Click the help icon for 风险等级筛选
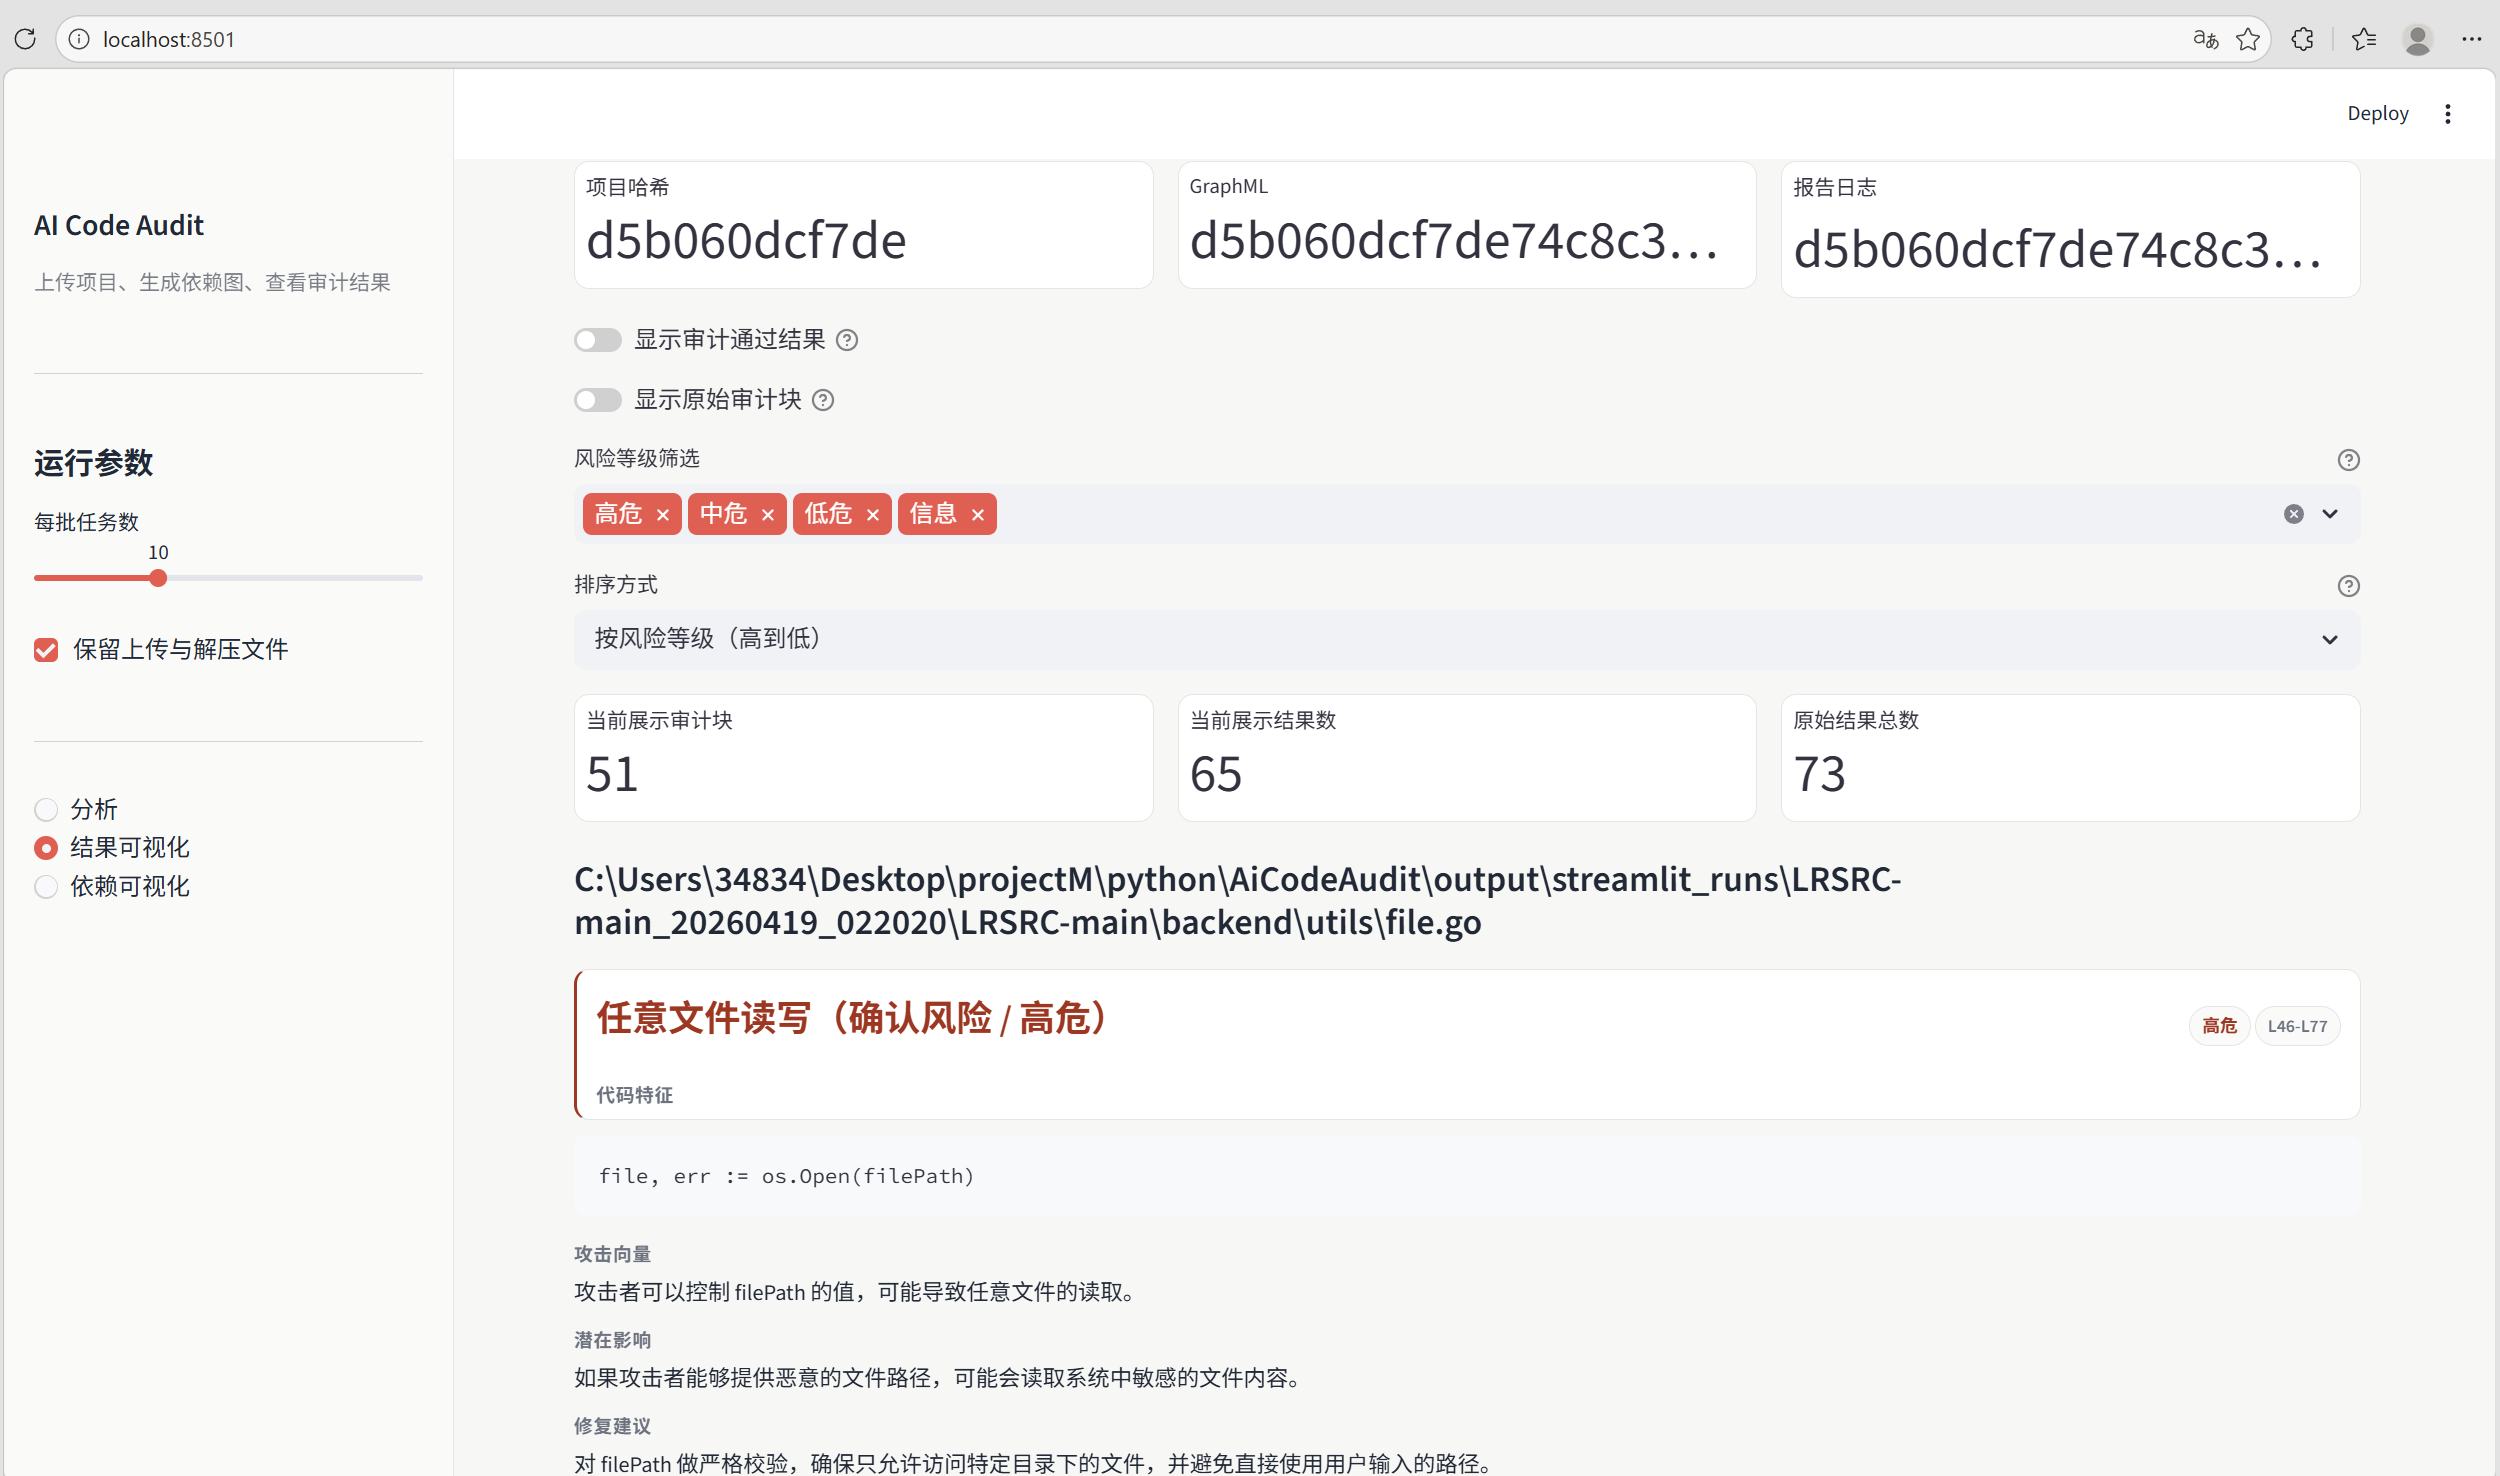2500x1476 pixels. tap(2348, 460)
